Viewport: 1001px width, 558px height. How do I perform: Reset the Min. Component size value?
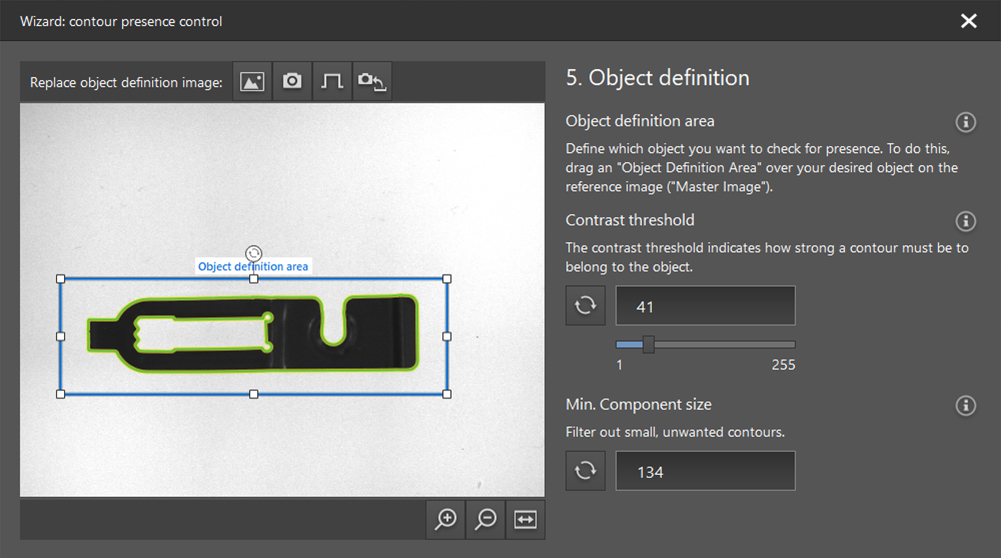point(585,471)
